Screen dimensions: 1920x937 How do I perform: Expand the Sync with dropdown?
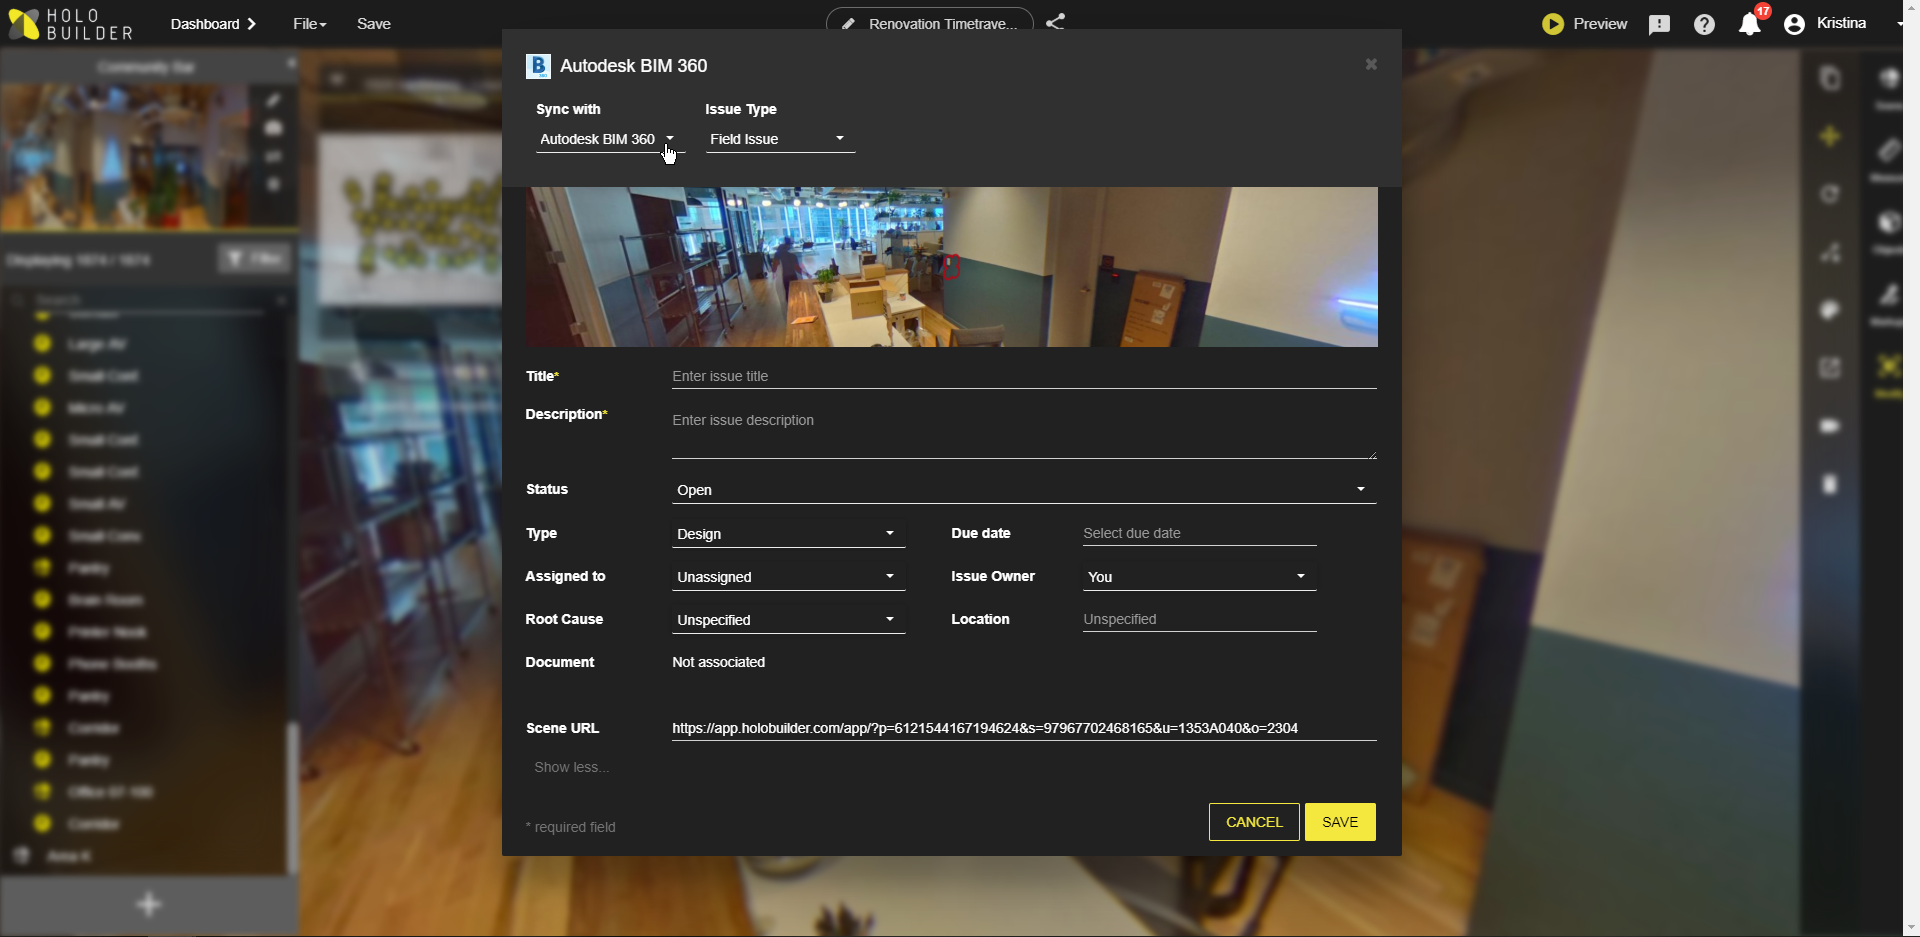(x=608, y=139)
